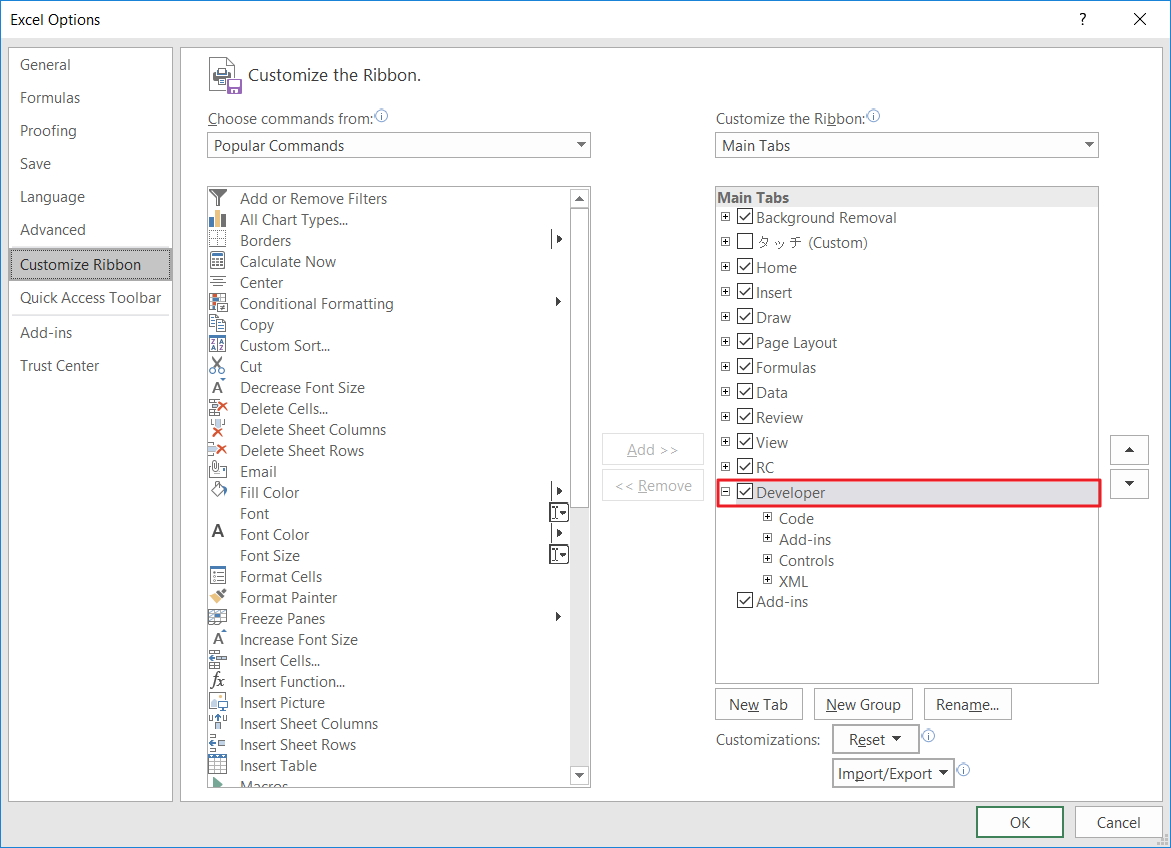Click the Borders command icon

[217, 240]
